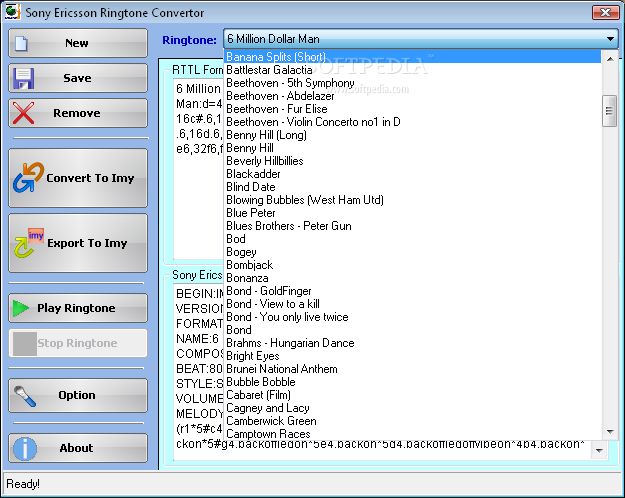This screenshot has width=625, height=498.
Task: Select Bond - GoldFinger
Action: [412, 291]
